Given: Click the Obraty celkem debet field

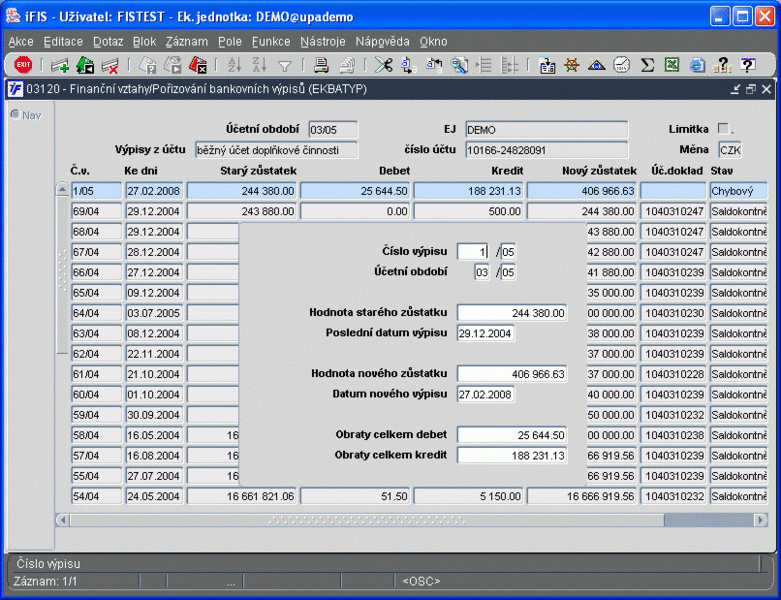Looking at the screenshot, I should (x=511, y=435).
